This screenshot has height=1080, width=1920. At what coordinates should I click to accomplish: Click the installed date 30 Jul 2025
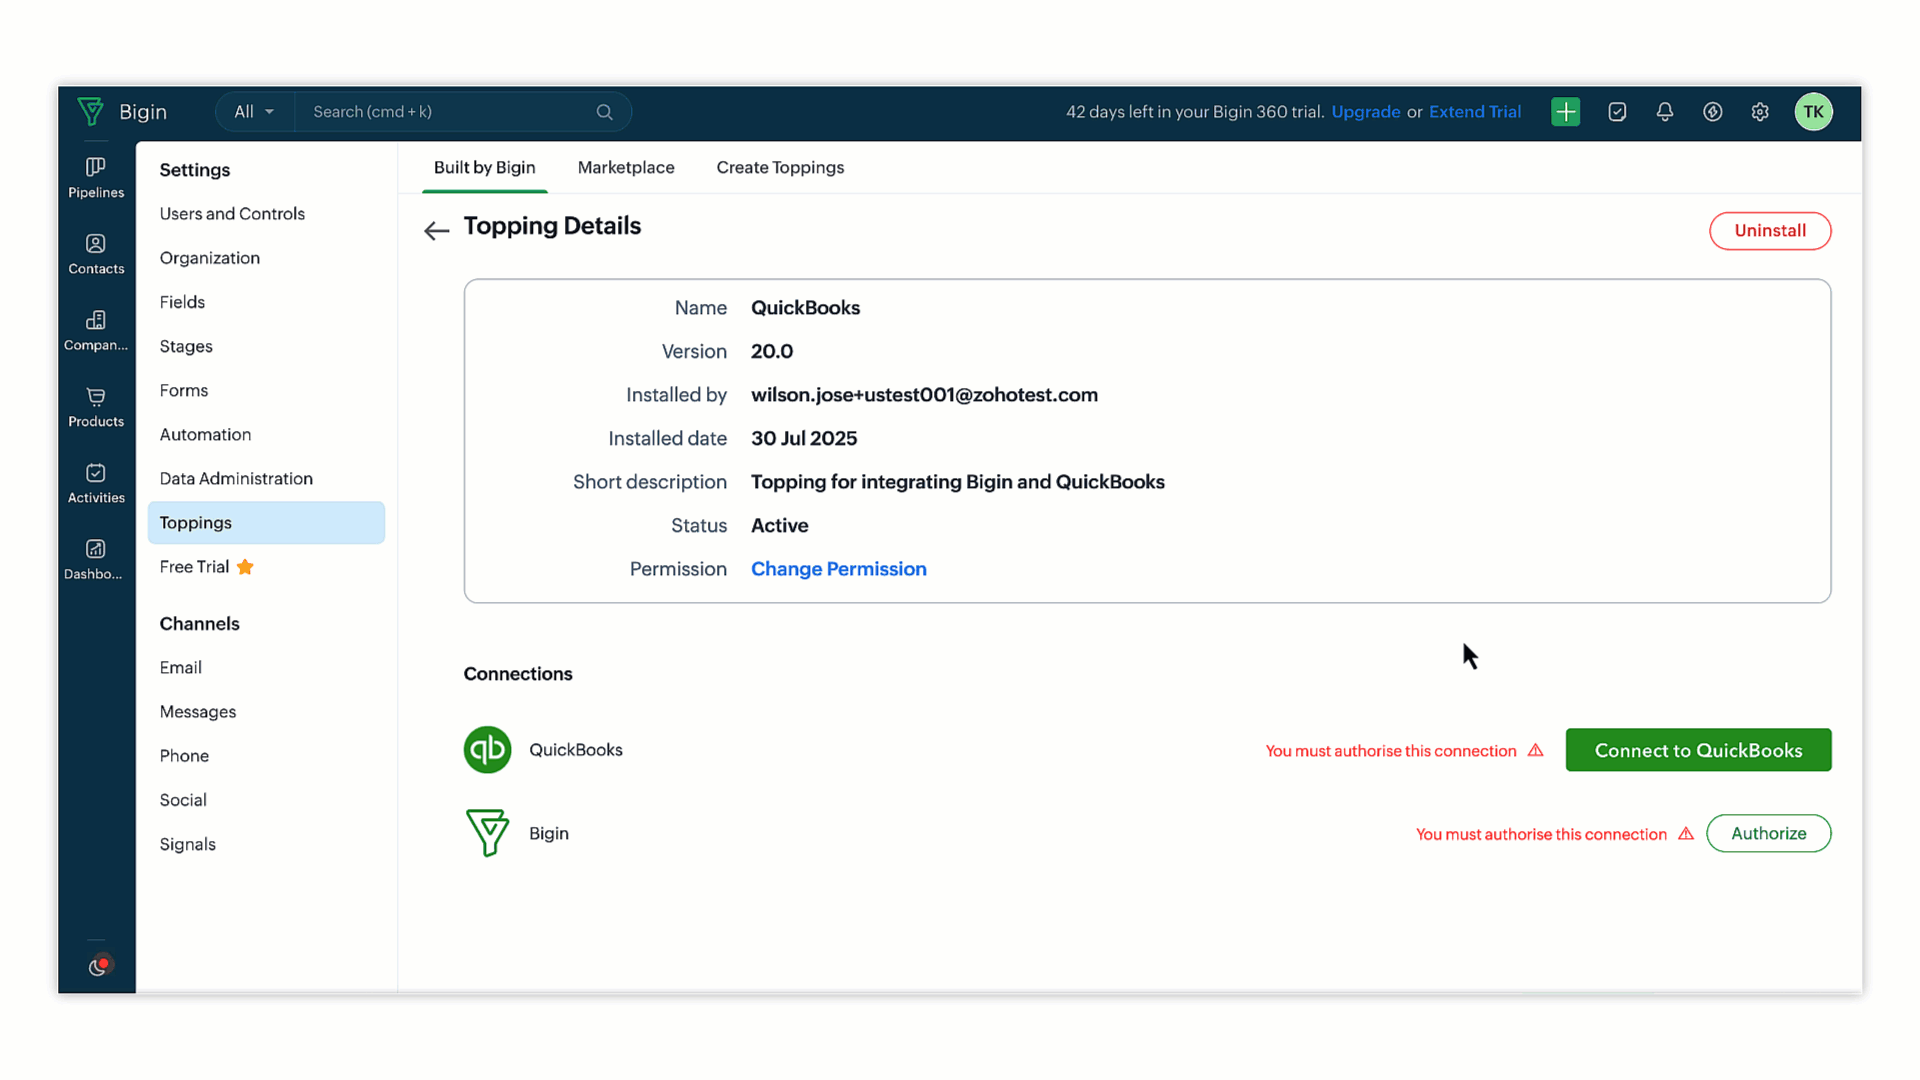click(804, 439)
